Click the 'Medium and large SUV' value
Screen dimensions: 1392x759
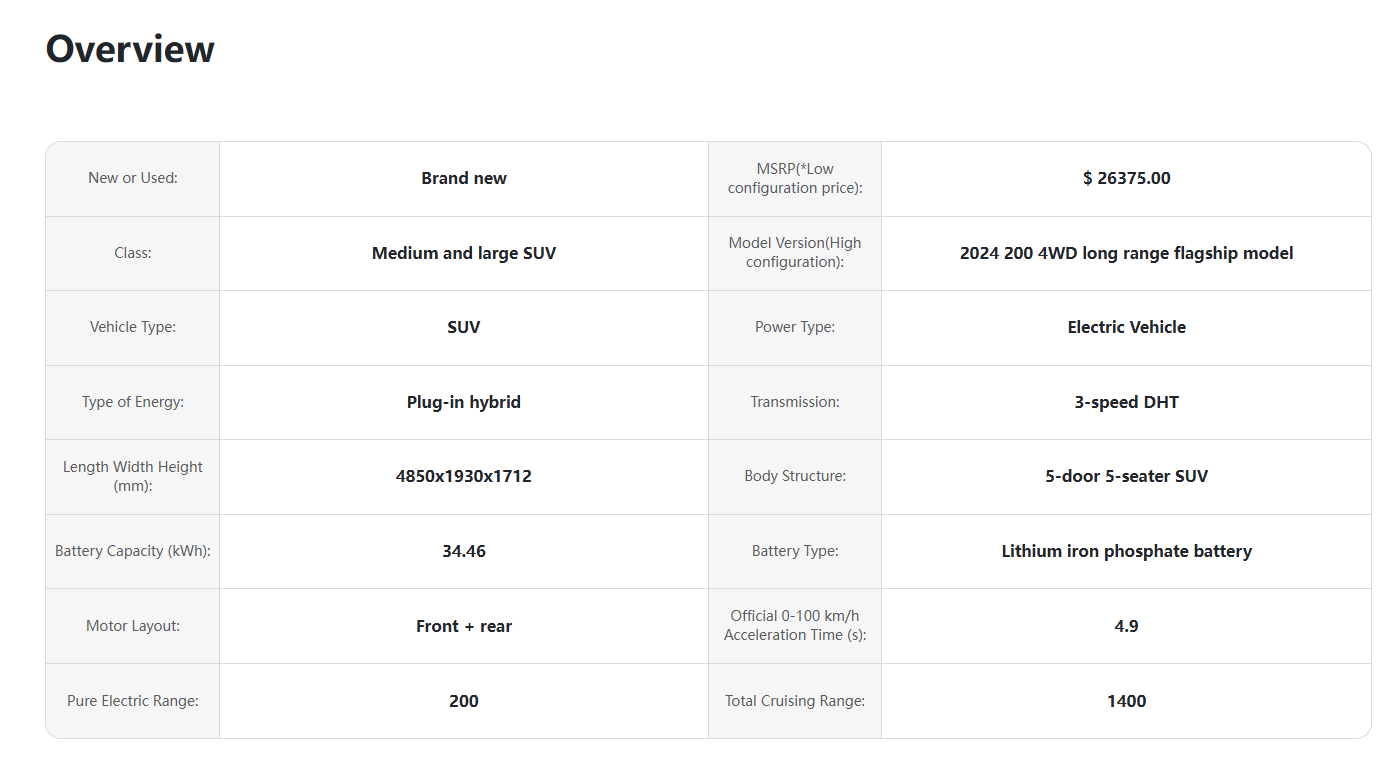(x=464, y=253)
